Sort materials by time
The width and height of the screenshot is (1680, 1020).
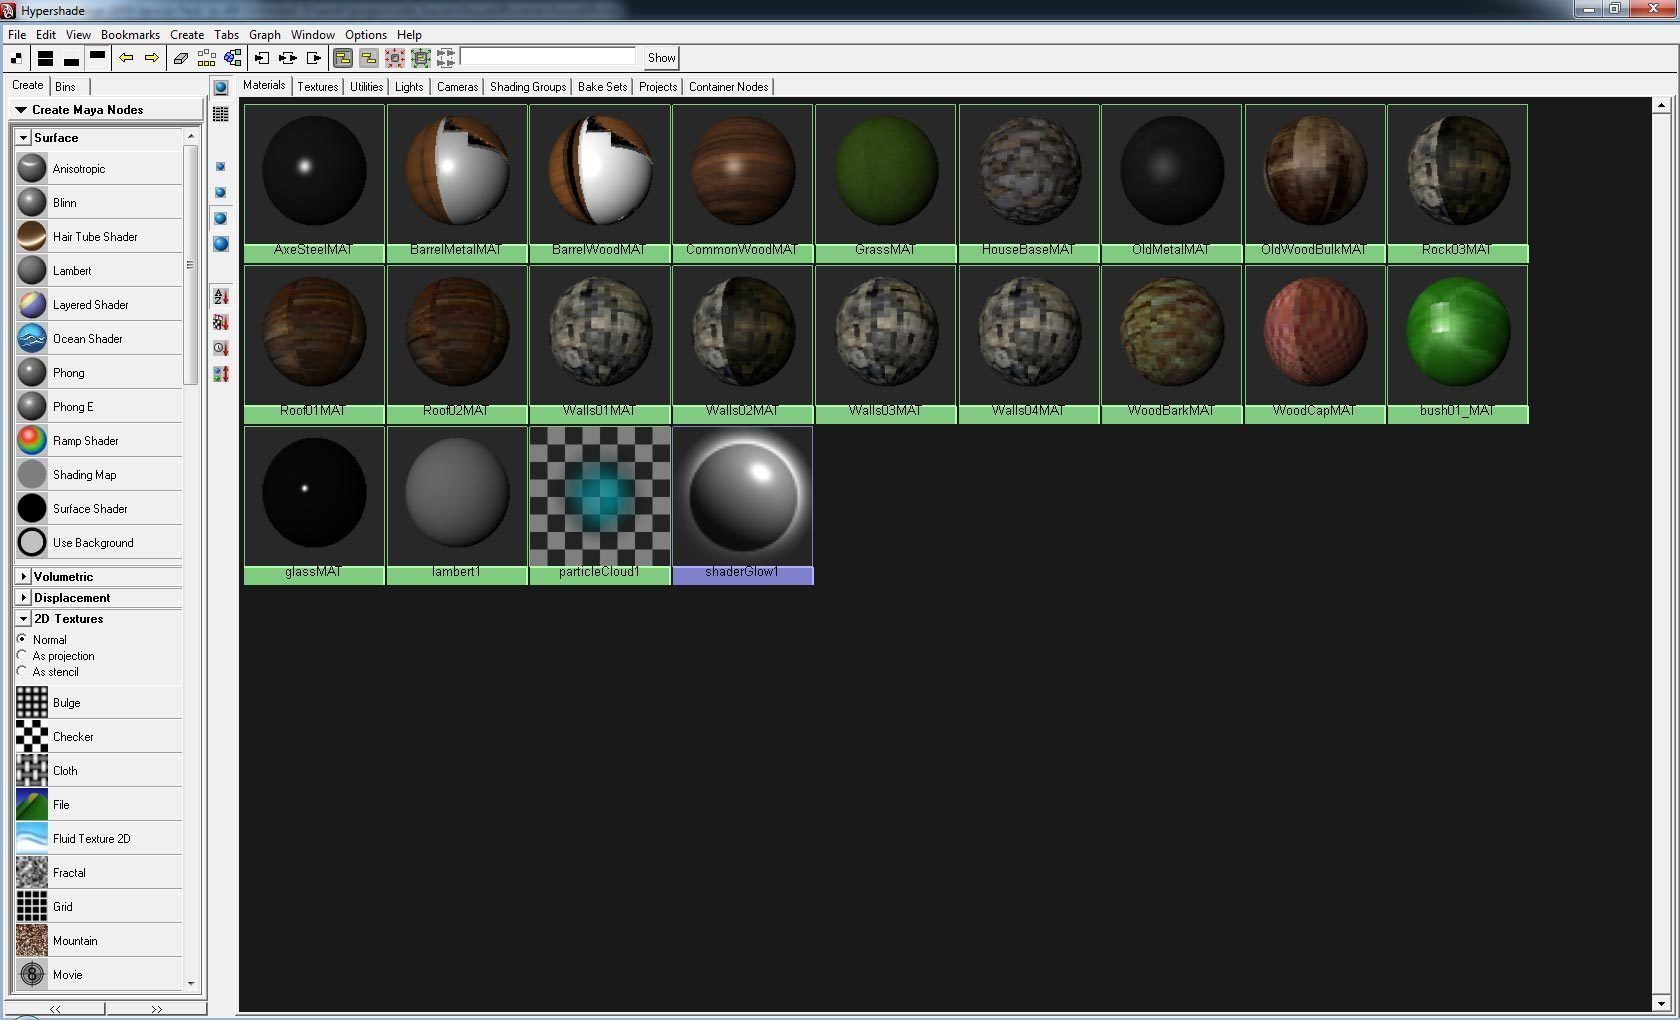click(221, 349)
